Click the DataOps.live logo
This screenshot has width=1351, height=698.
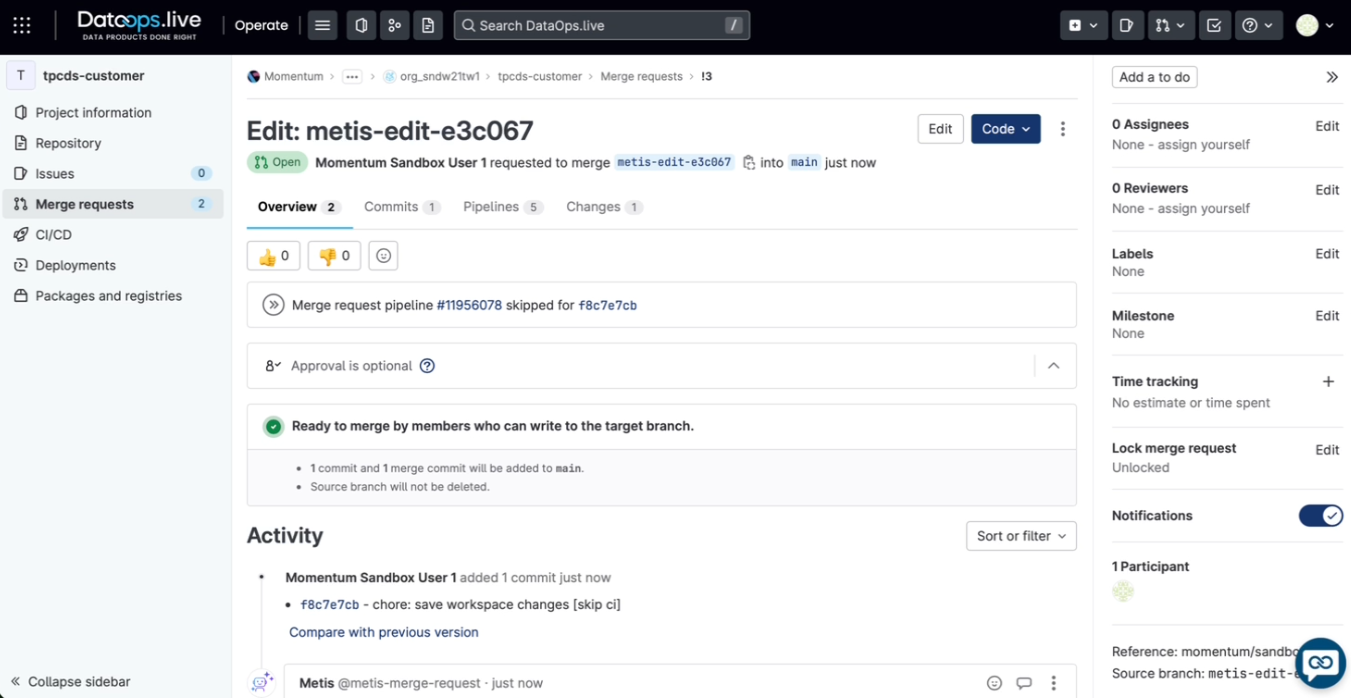point(139,25)
